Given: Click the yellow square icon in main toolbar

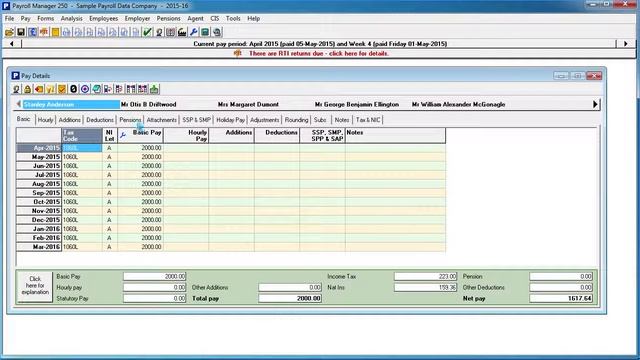Looking at the screenshot, I should [56, 32].
